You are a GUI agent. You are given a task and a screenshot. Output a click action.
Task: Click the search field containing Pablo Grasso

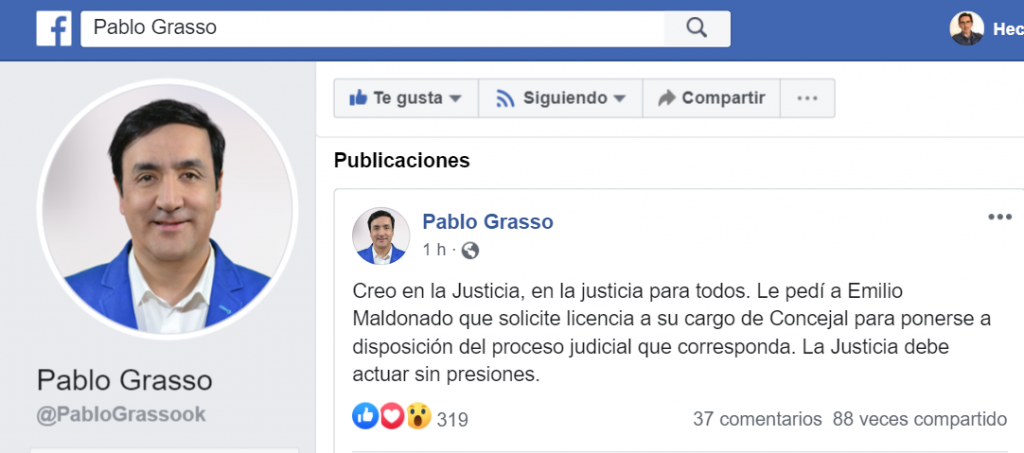pos(372,28)
